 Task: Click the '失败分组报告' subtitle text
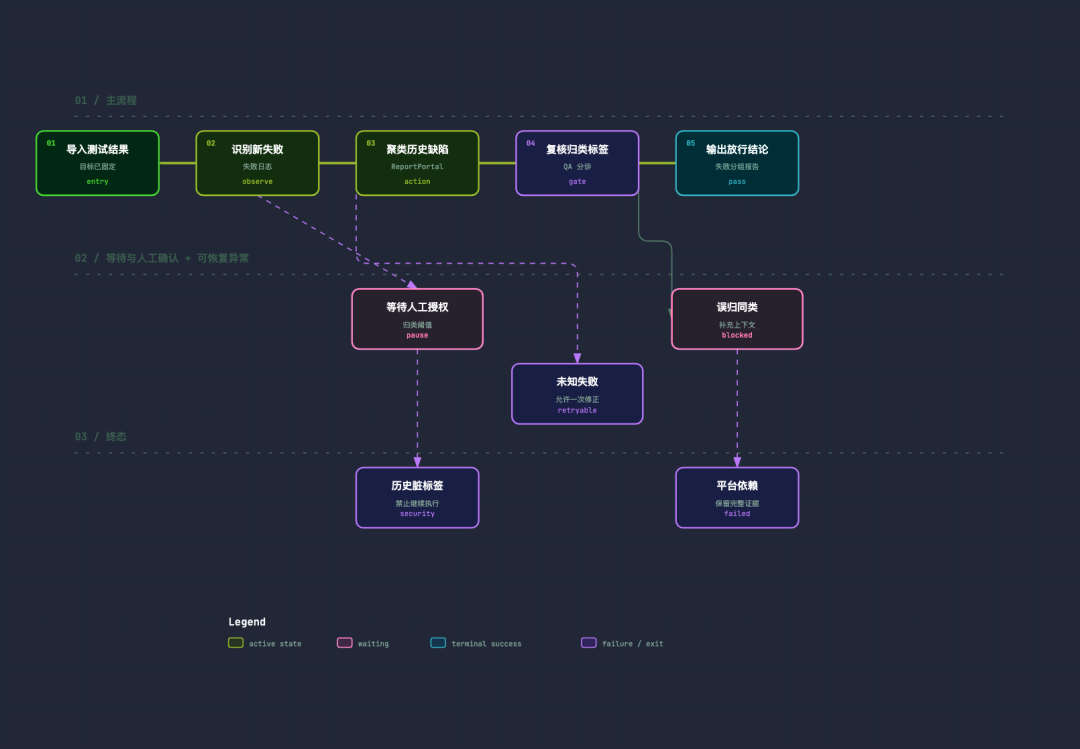(737, 167)
